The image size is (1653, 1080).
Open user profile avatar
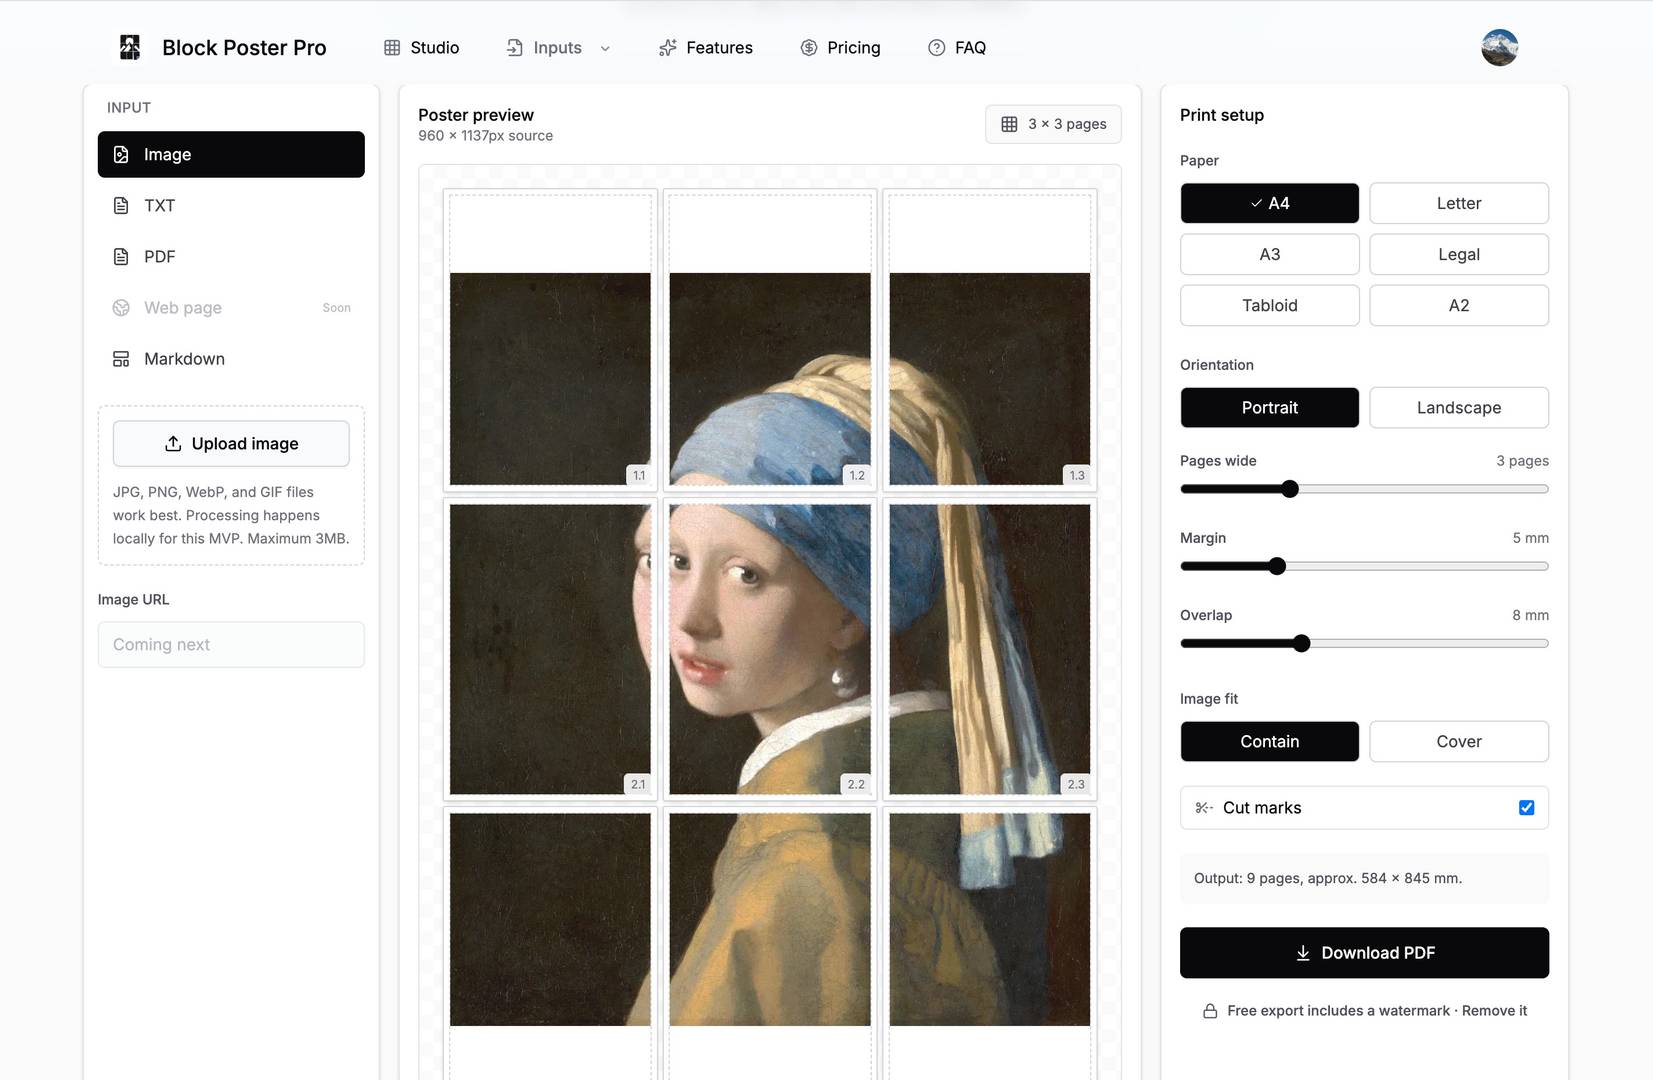[x=1499, y=47]
